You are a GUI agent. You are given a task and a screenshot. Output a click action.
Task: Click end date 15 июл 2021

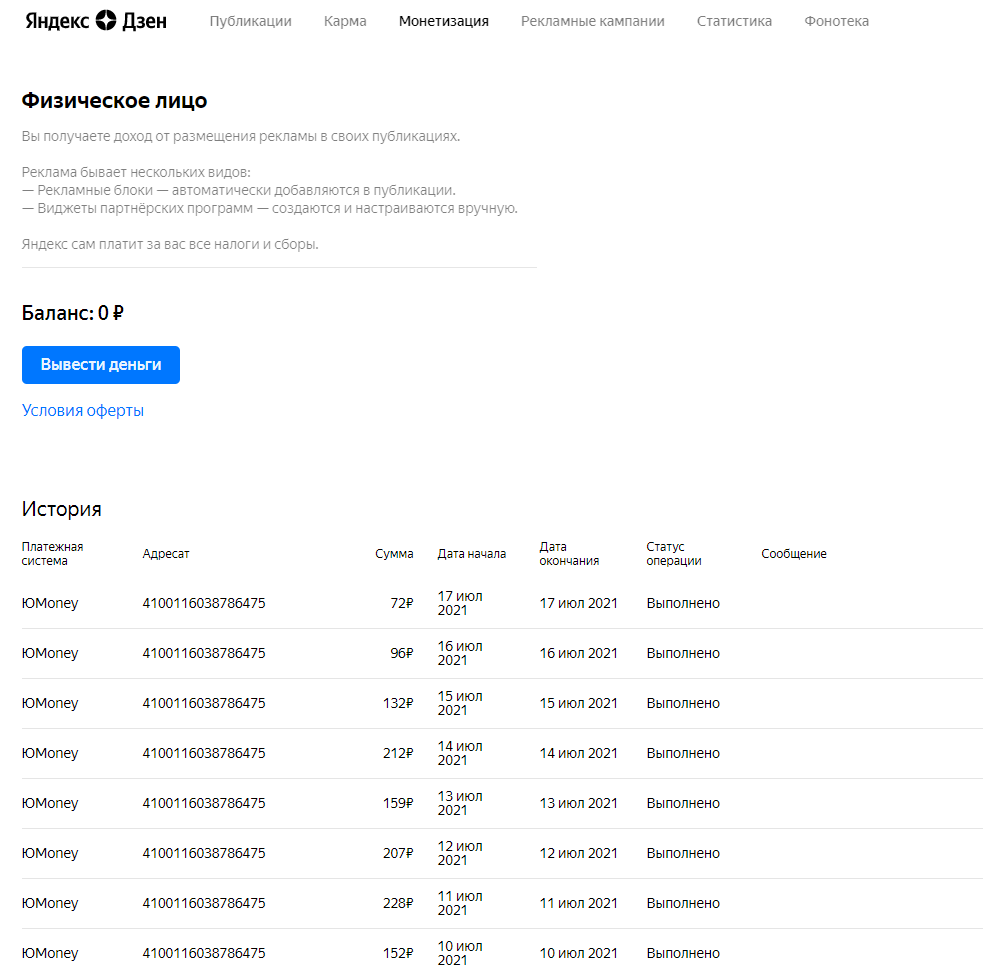coord(579,703)
